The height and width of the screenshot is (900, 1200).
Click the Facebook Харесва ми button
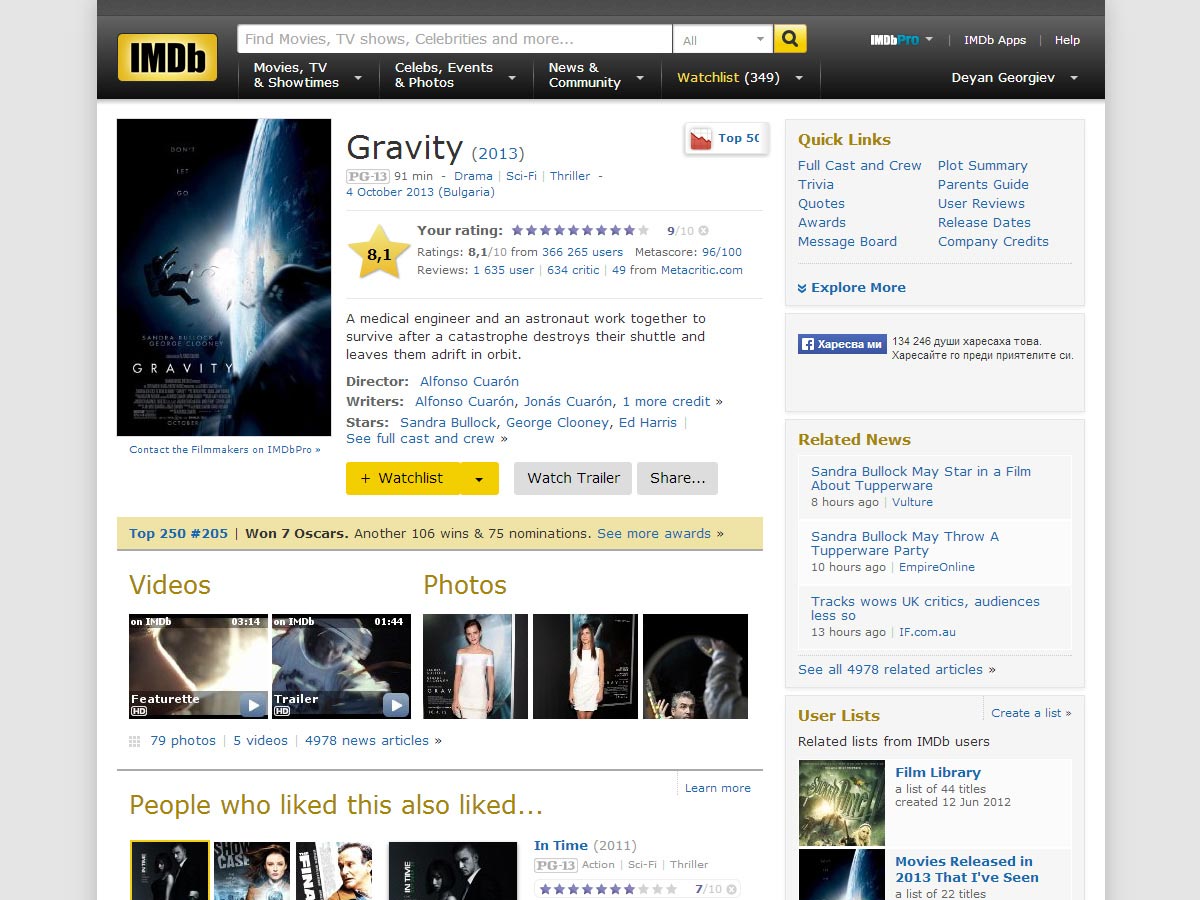coord(842,344)
